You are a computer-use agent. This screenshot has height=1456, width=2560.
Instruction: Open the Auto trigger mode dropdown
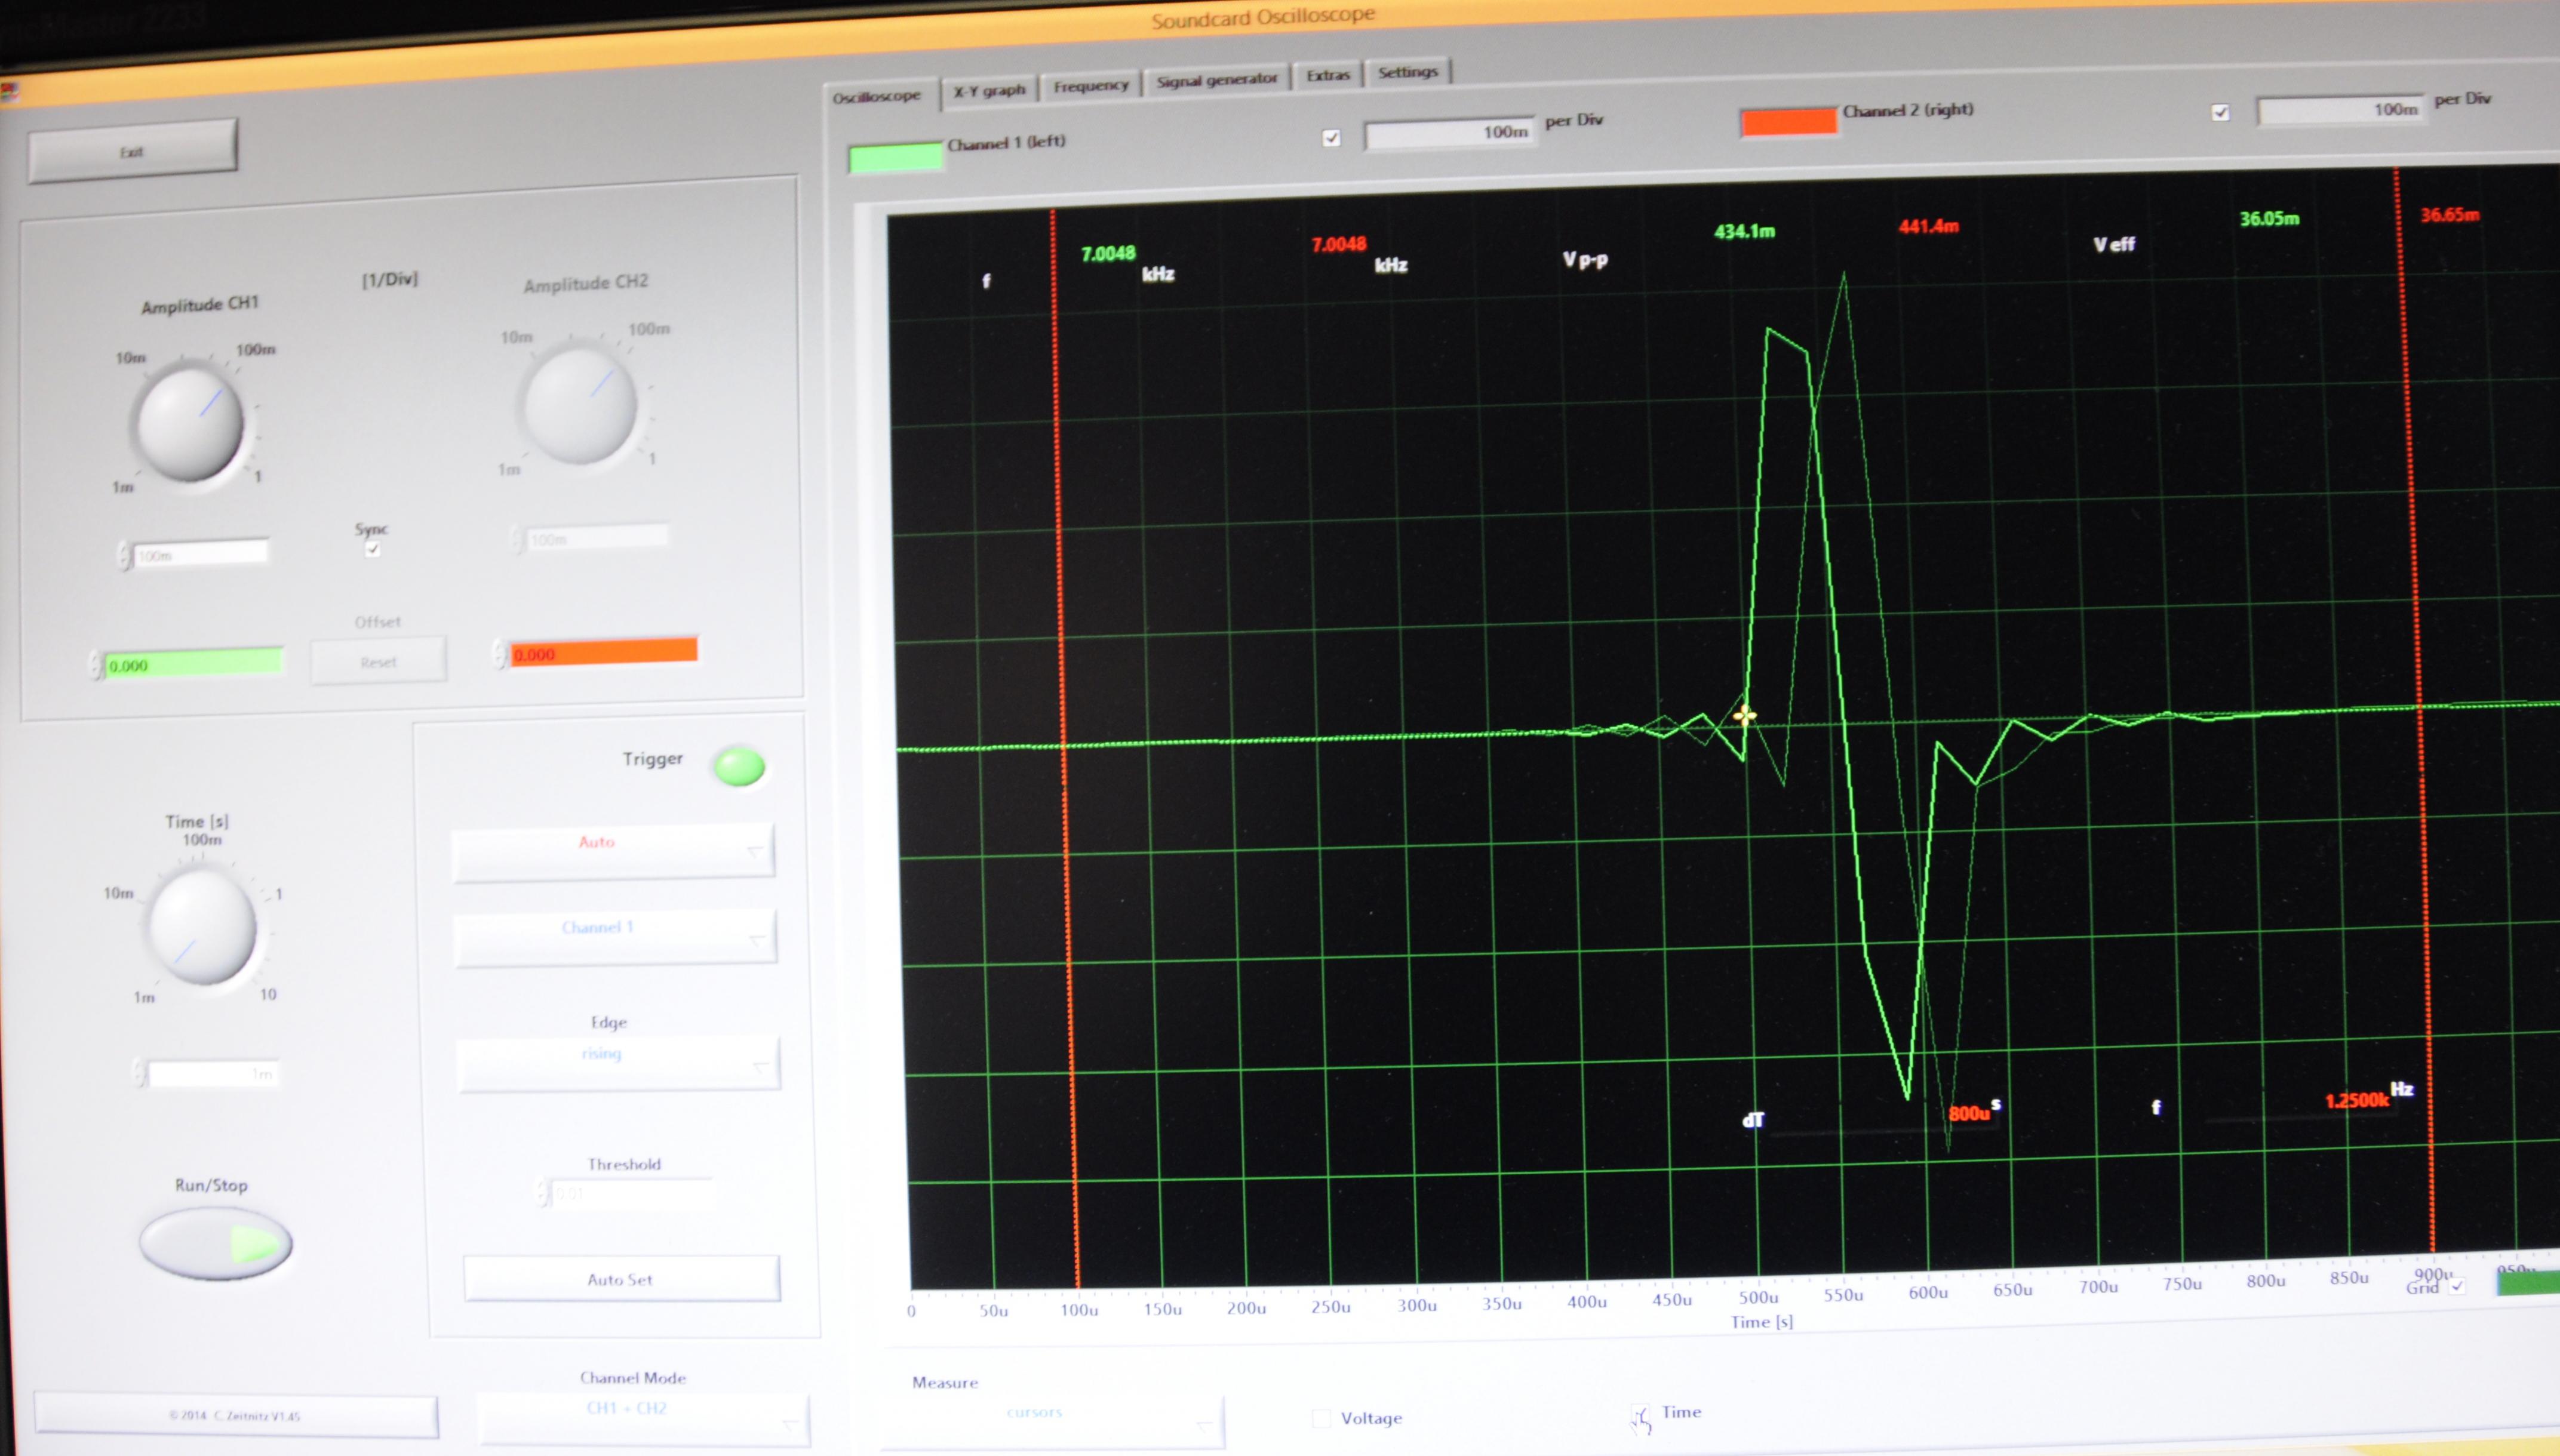click(x=613, y=850)
